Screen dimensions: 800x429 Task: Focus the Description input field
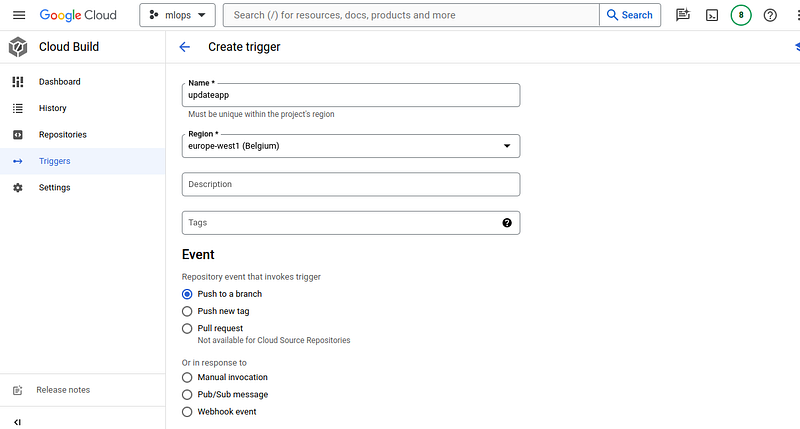[351, 184]
